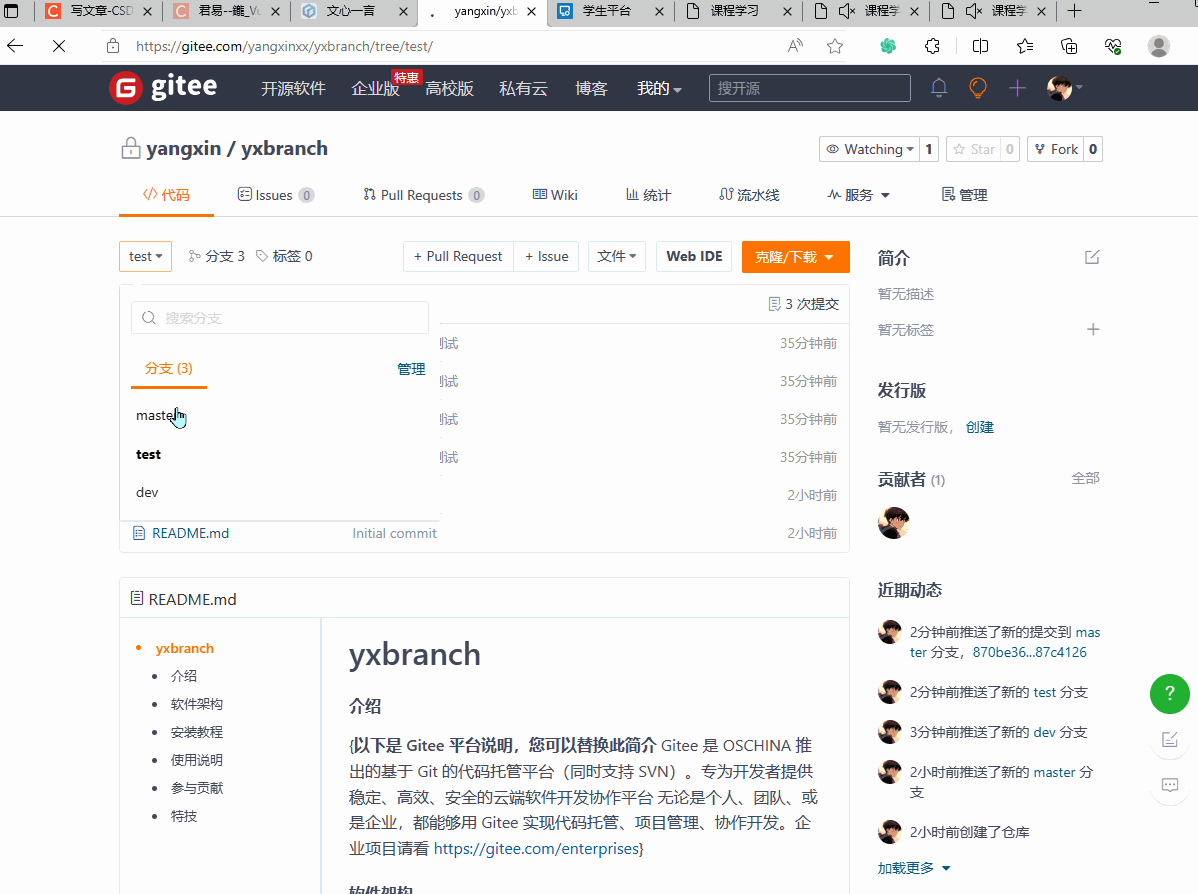
Task: Edit repository introduction pencil icon
Action: tap(1093, 257)
